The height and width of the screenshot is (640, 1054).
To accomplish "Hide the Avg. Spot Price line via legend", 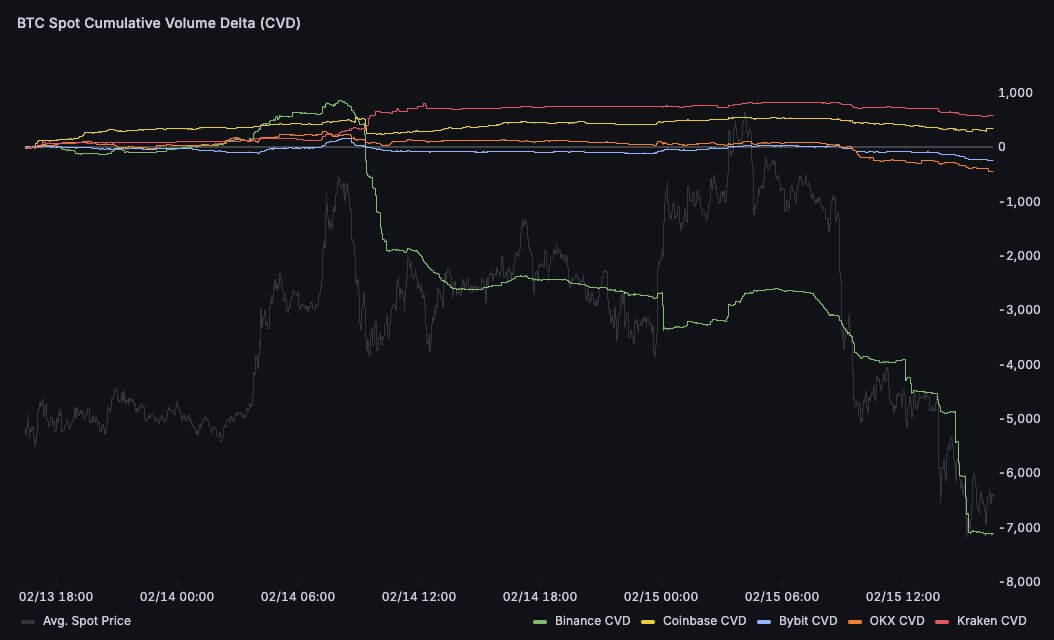I will pos(75,620).
